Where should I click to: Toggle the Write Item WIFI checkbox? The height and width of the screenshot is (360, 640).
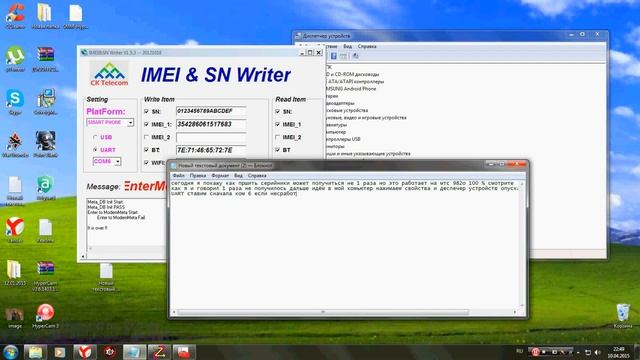146,162
